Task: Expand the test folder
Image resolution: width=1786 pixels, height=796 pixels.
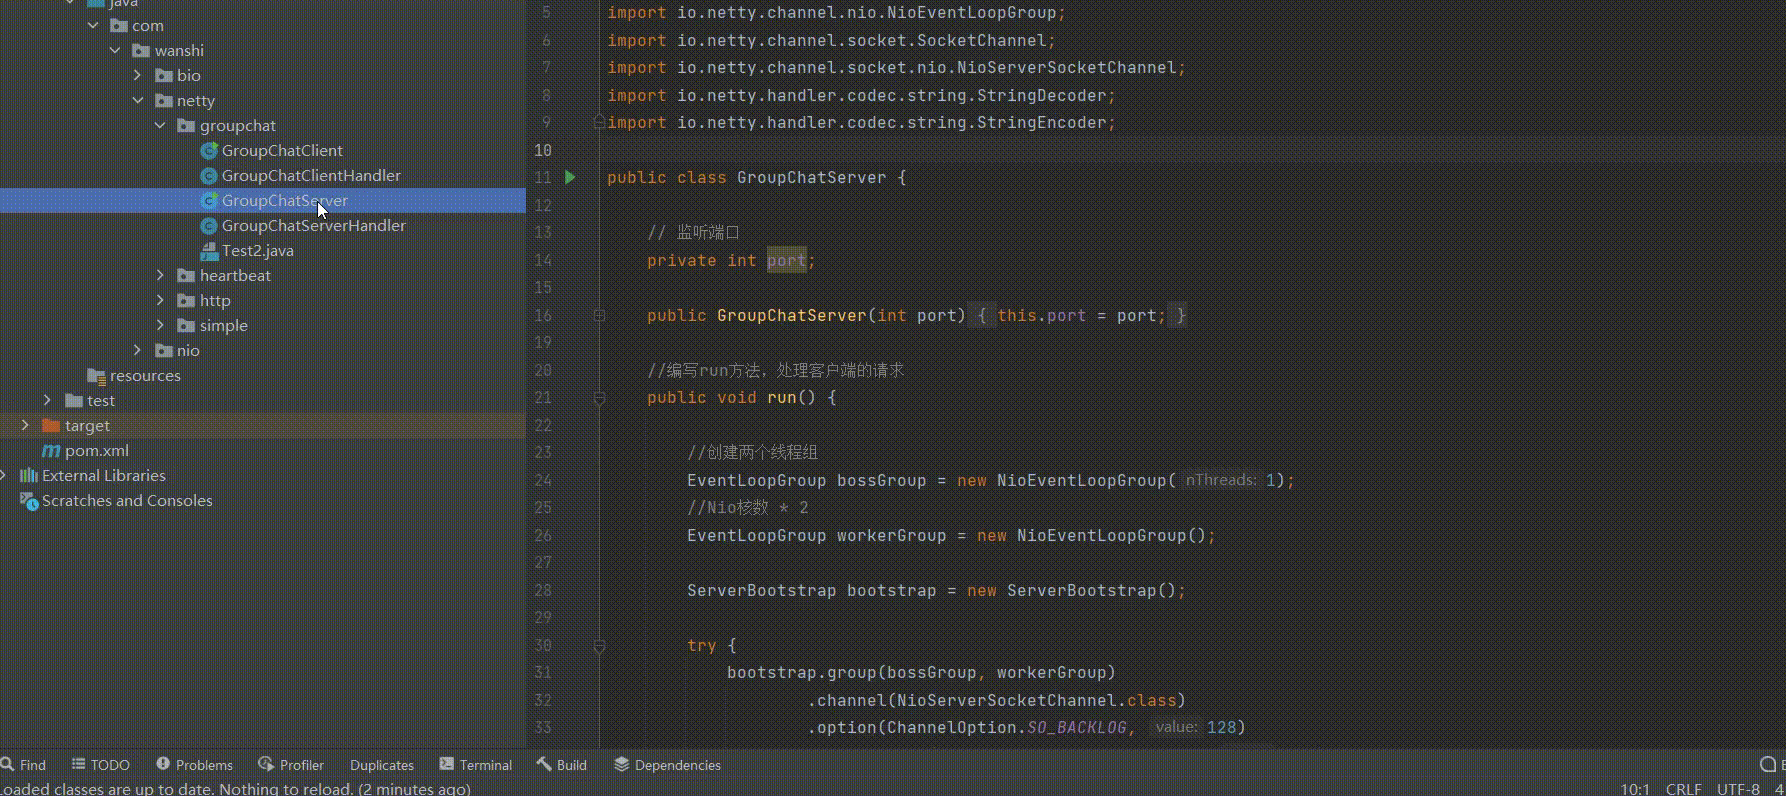Action: [47, 400]
